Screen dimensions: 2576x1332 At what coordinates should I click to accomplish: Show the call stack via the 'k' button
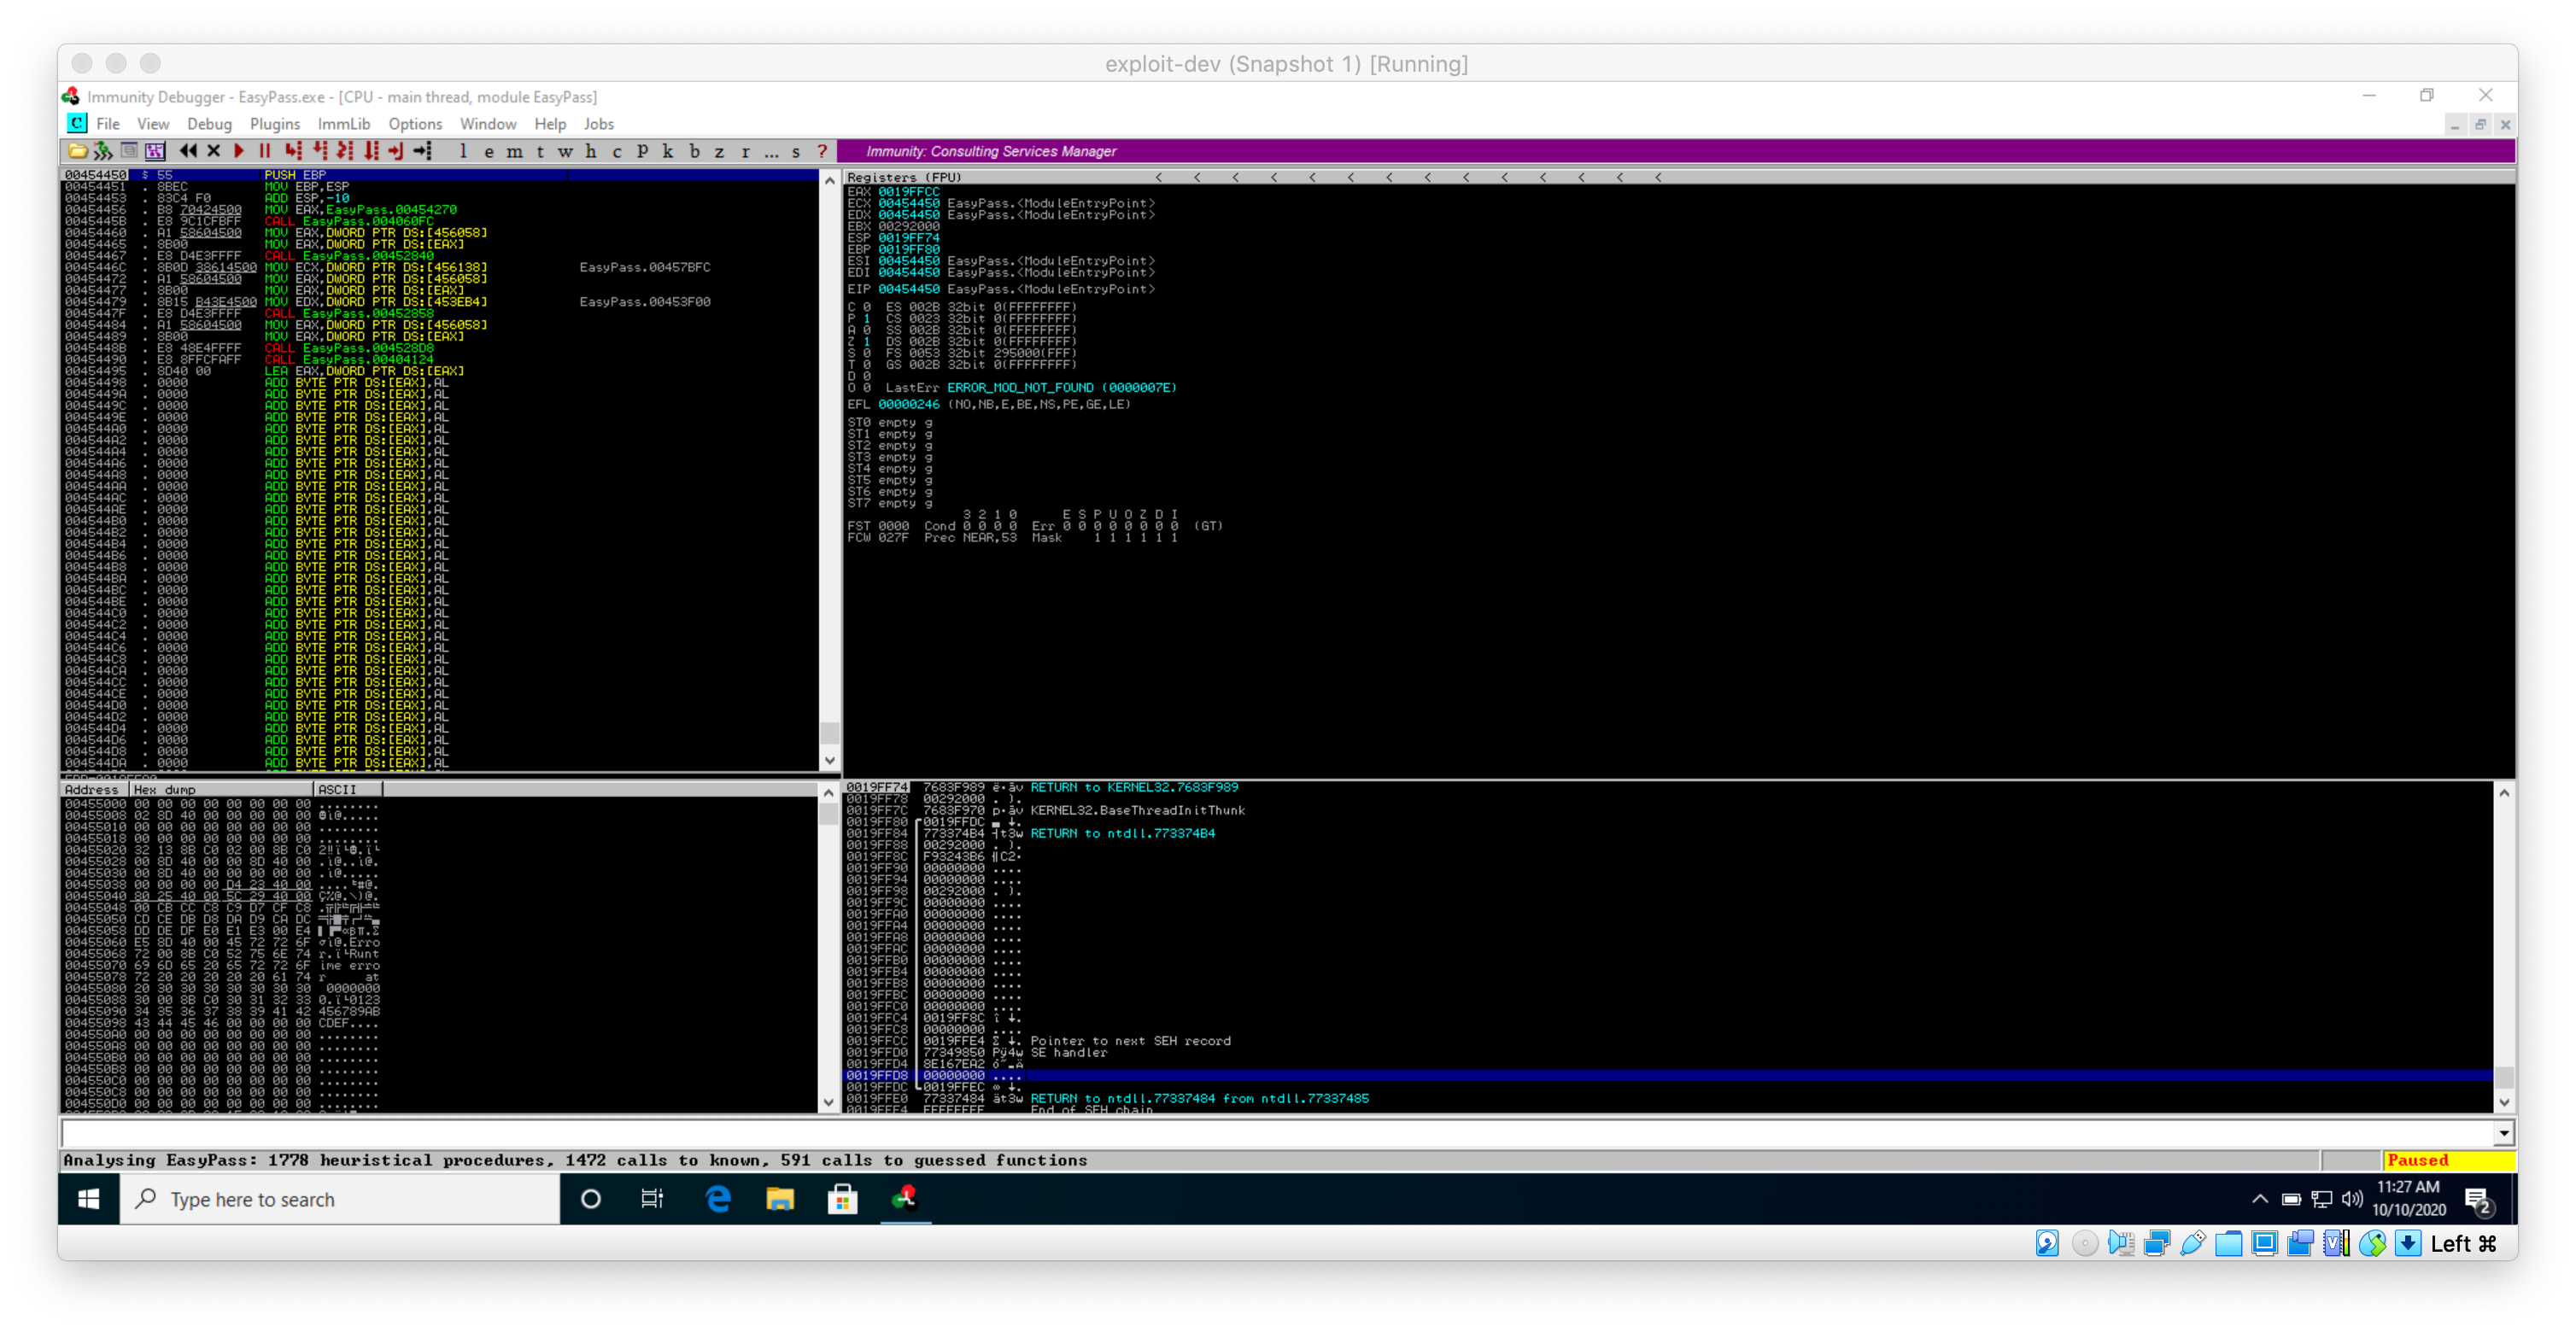[668, 151]
